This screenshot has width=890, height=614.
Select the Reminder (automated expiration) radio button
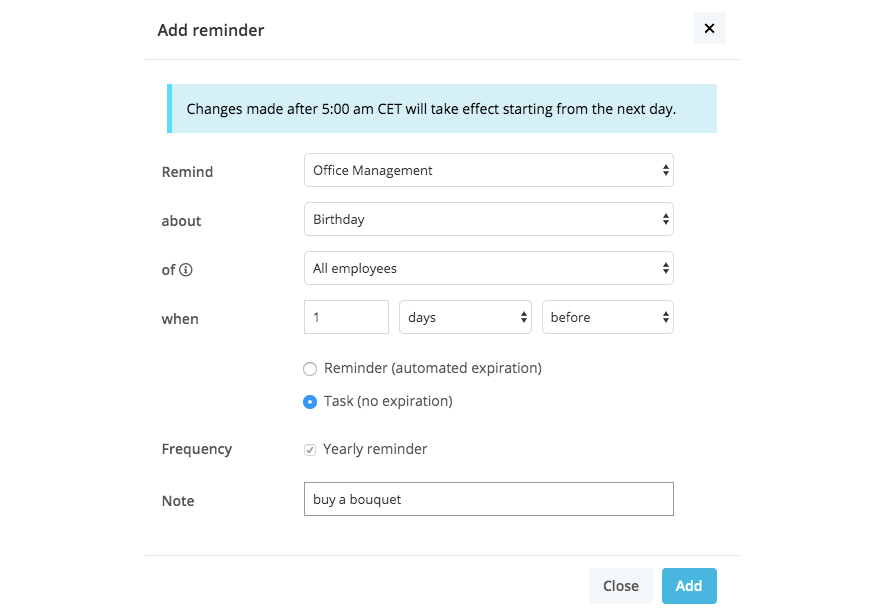click(x=310, y=369)
